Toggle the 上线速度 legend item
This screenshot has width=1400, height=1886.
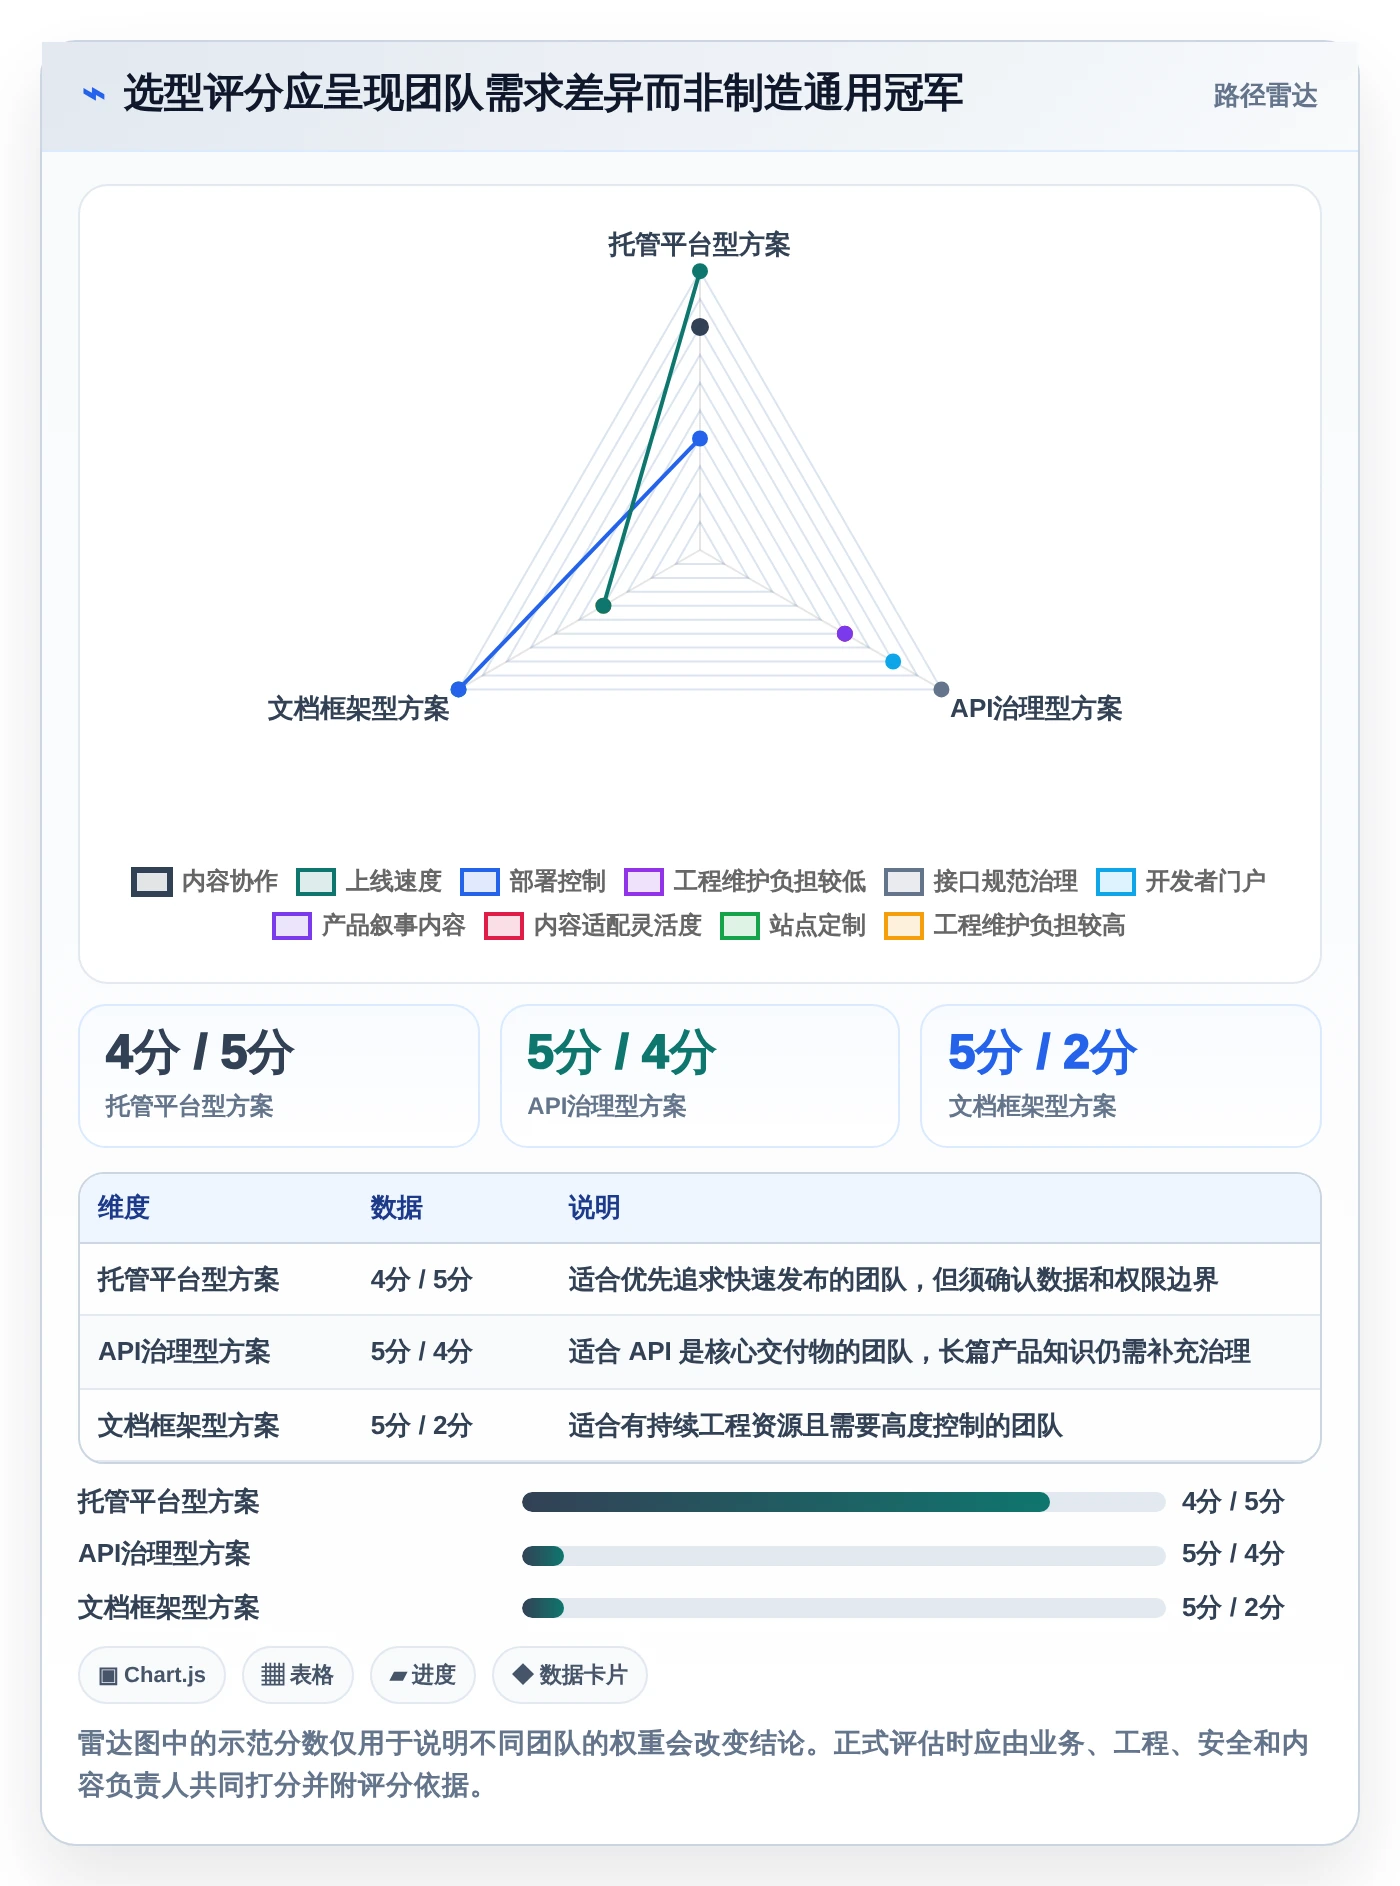click(x=369, y=881)
